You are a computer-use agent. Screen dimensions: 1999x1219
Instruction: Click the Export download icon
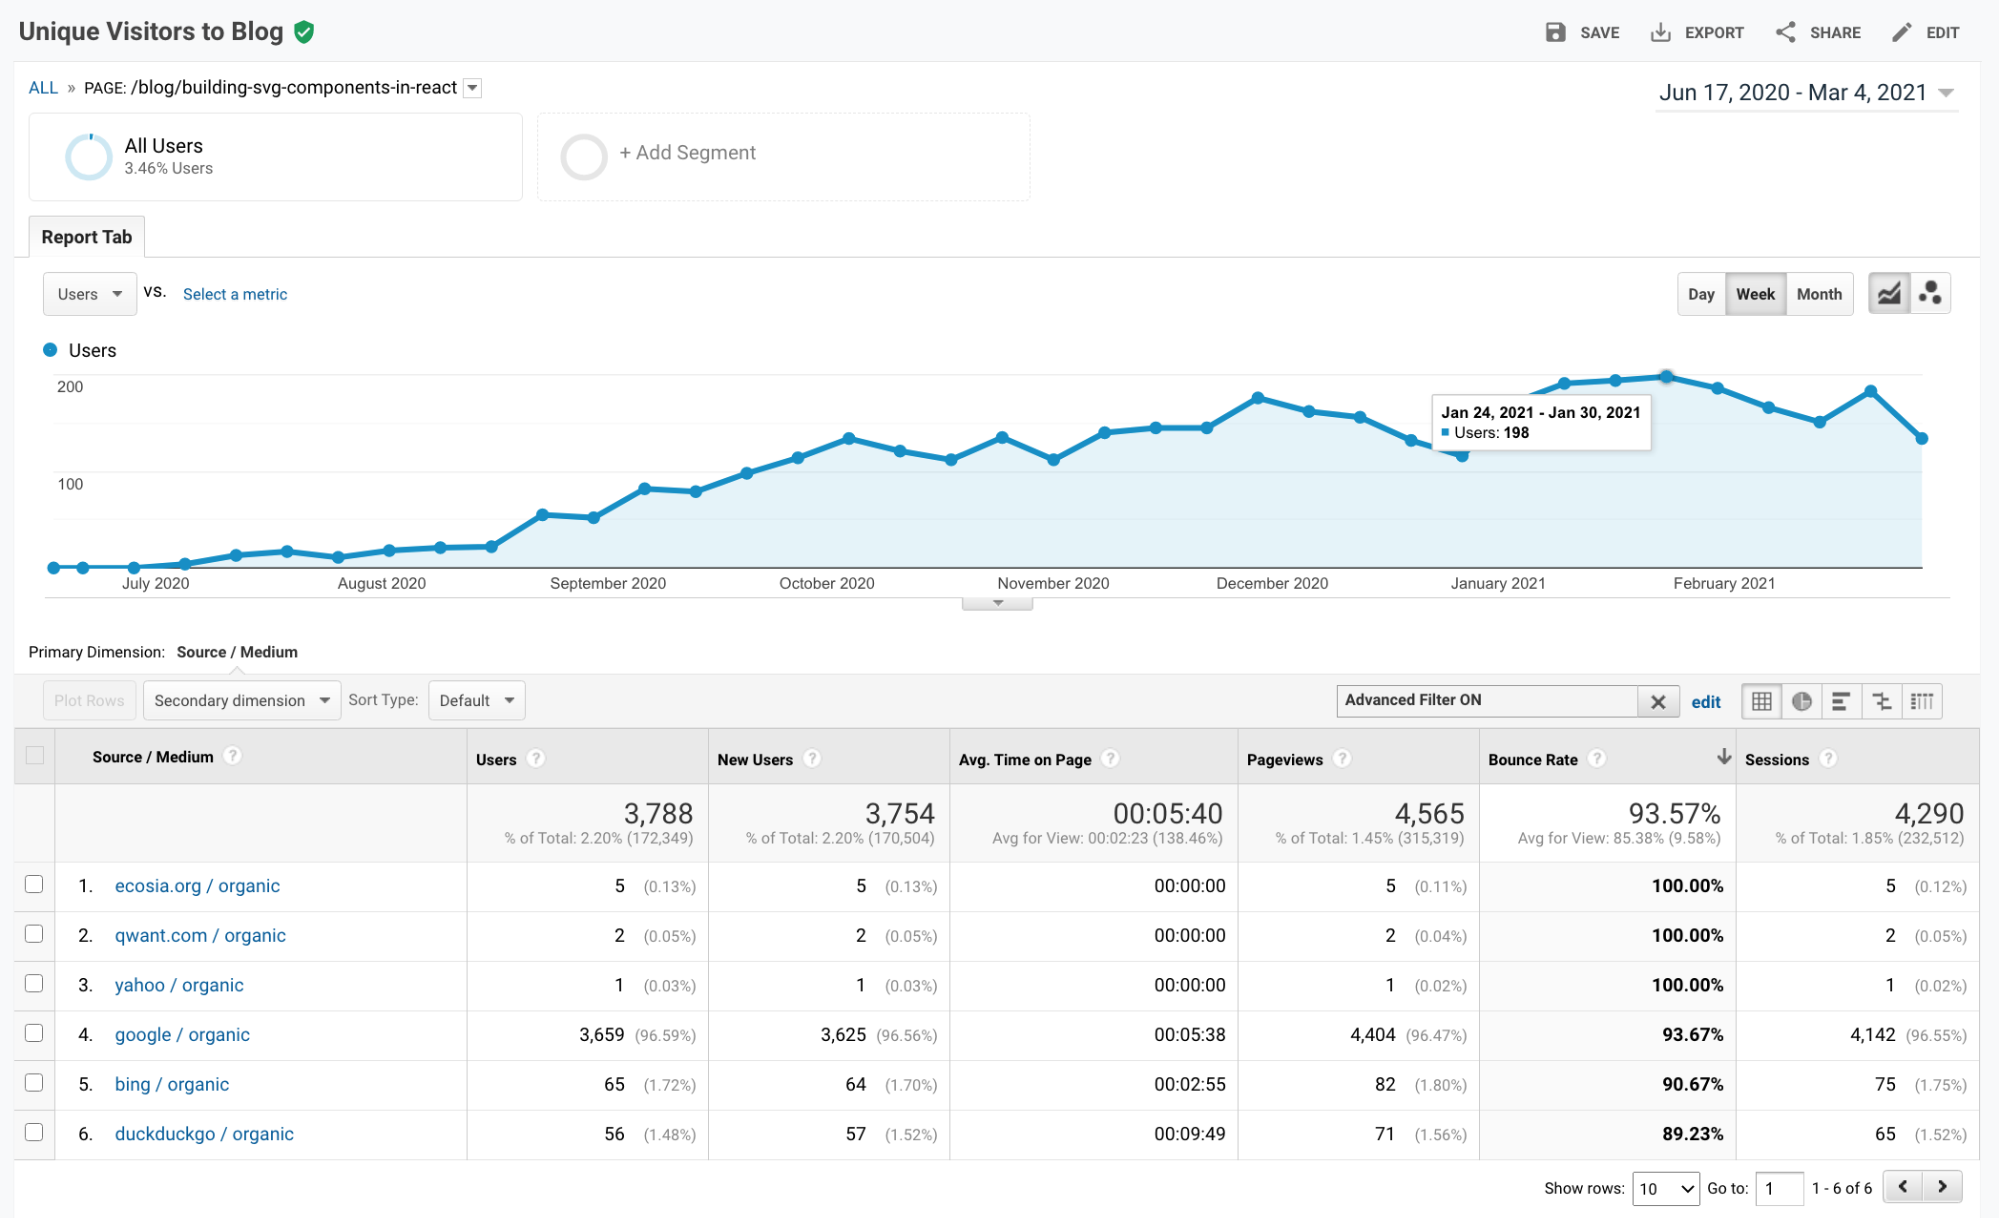point(1660,32)
